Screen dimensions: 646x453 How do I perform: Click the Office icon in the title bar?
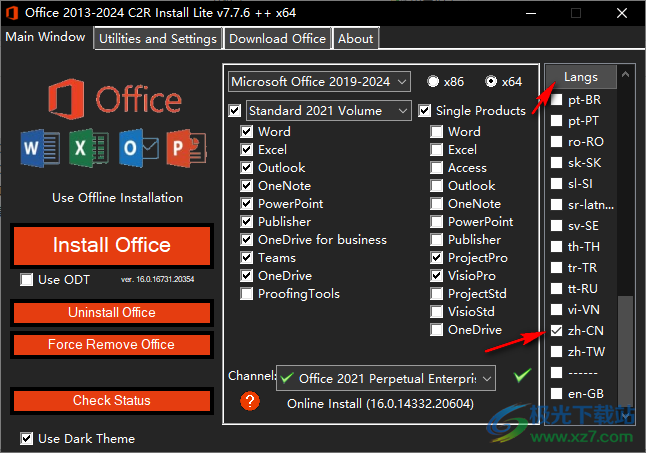point(12,13)
